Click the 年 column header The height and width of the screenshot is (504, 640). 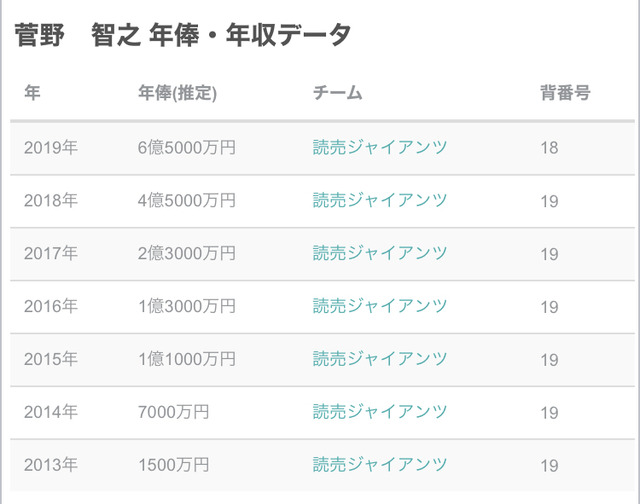tap(33, 94)
